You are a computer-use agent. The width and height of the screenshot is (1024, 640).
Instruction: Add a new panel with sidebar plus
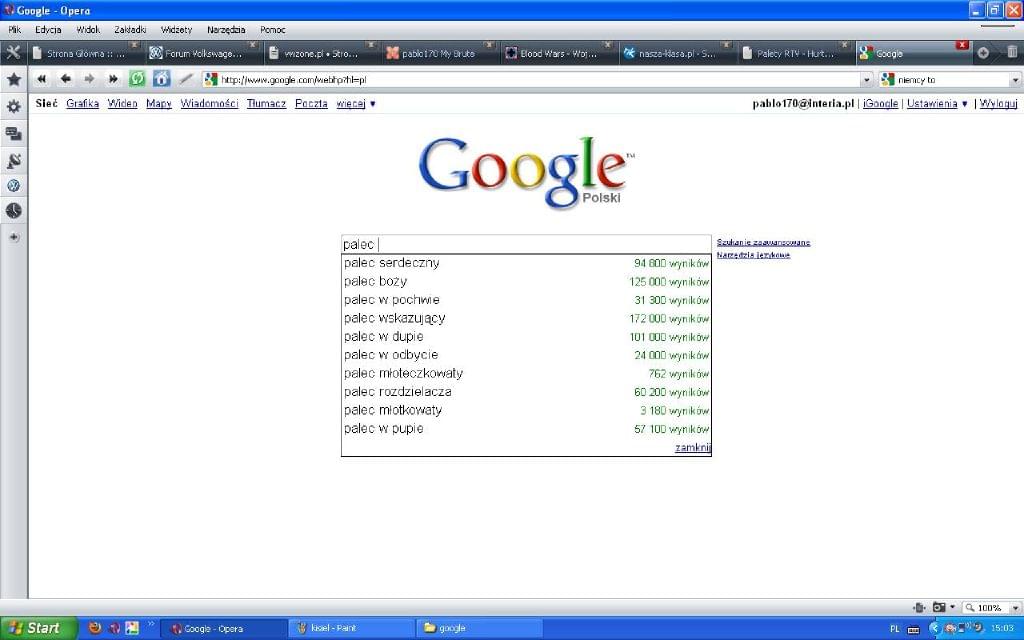click(x=14, y=238)
